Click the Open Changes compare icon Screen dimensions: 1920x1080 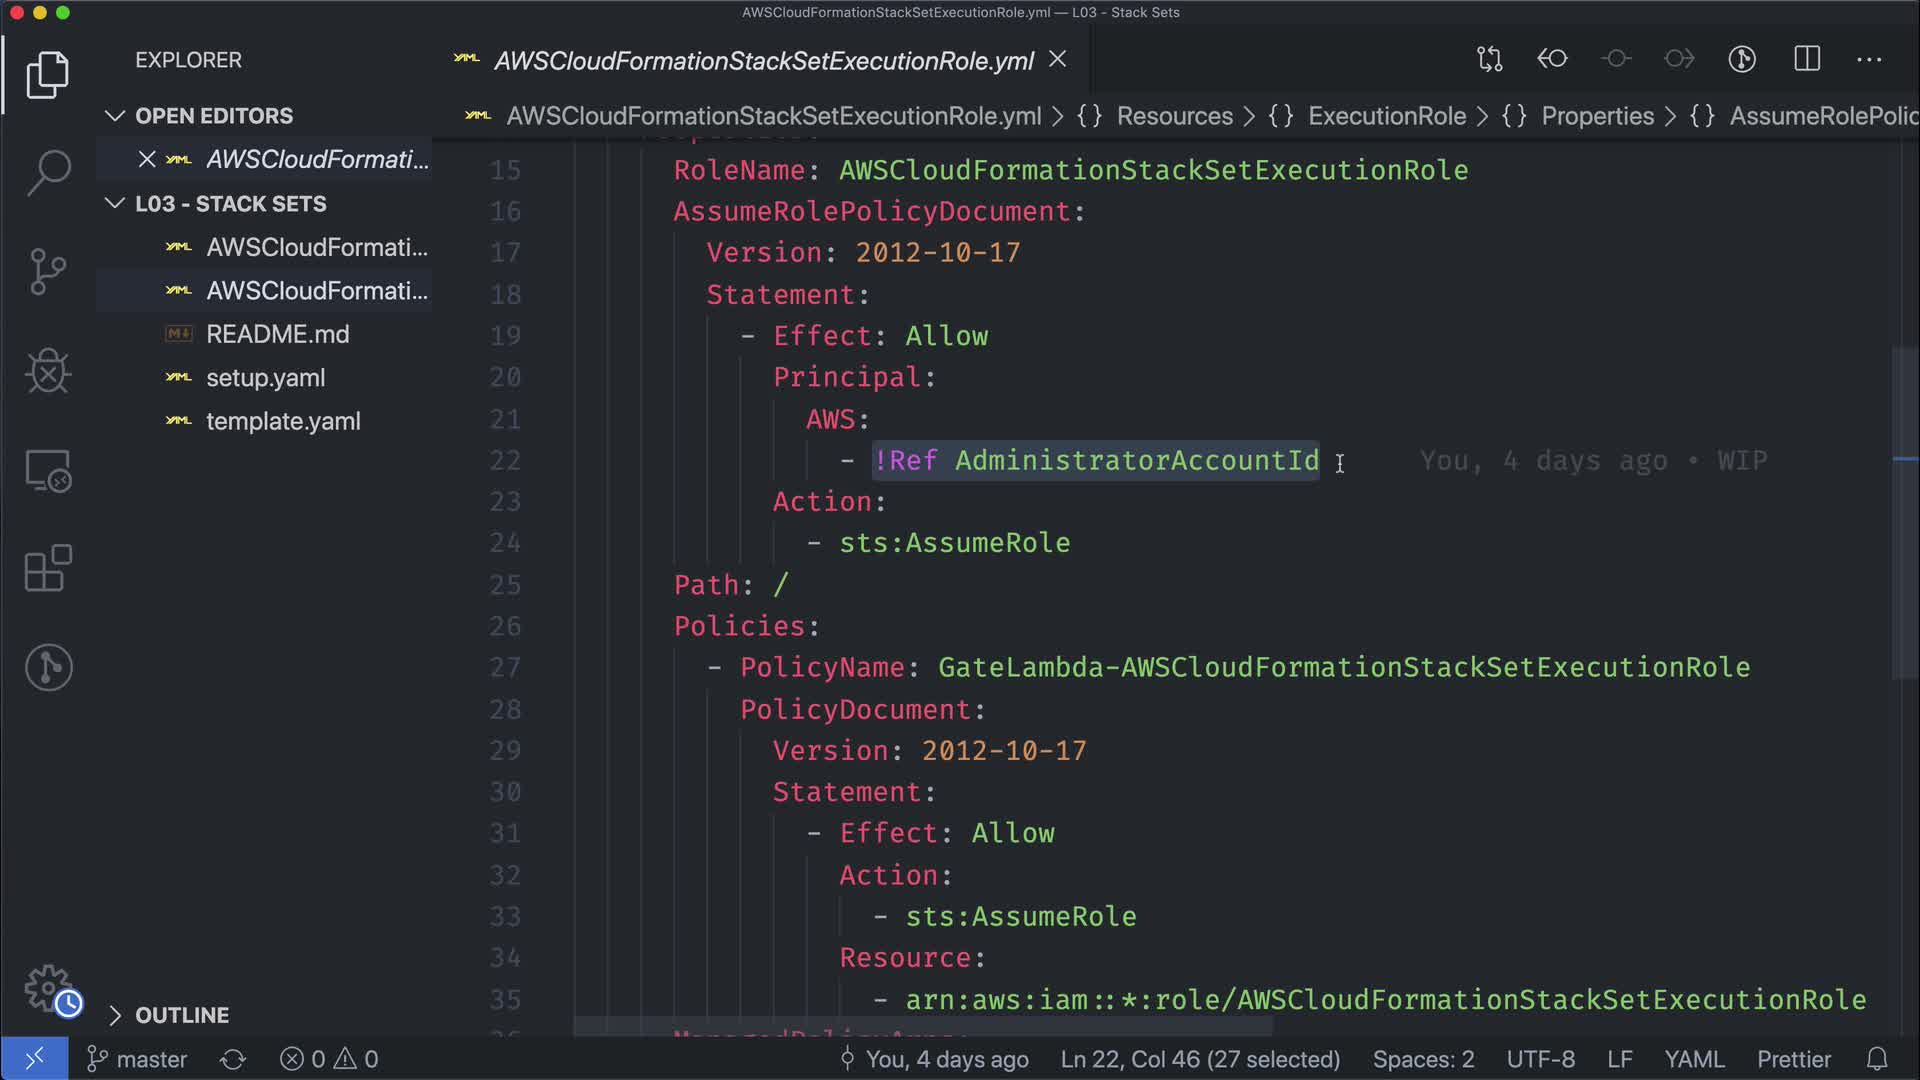click(1489, 60)
